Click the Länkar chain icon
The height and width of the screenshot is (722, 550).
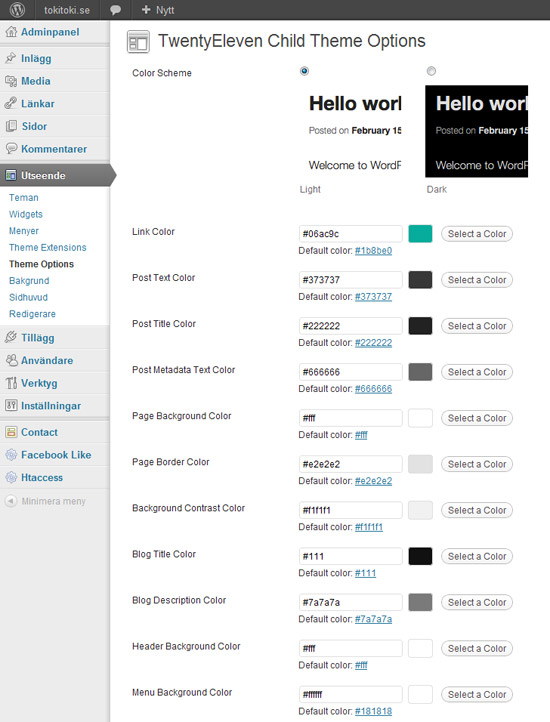11,103
